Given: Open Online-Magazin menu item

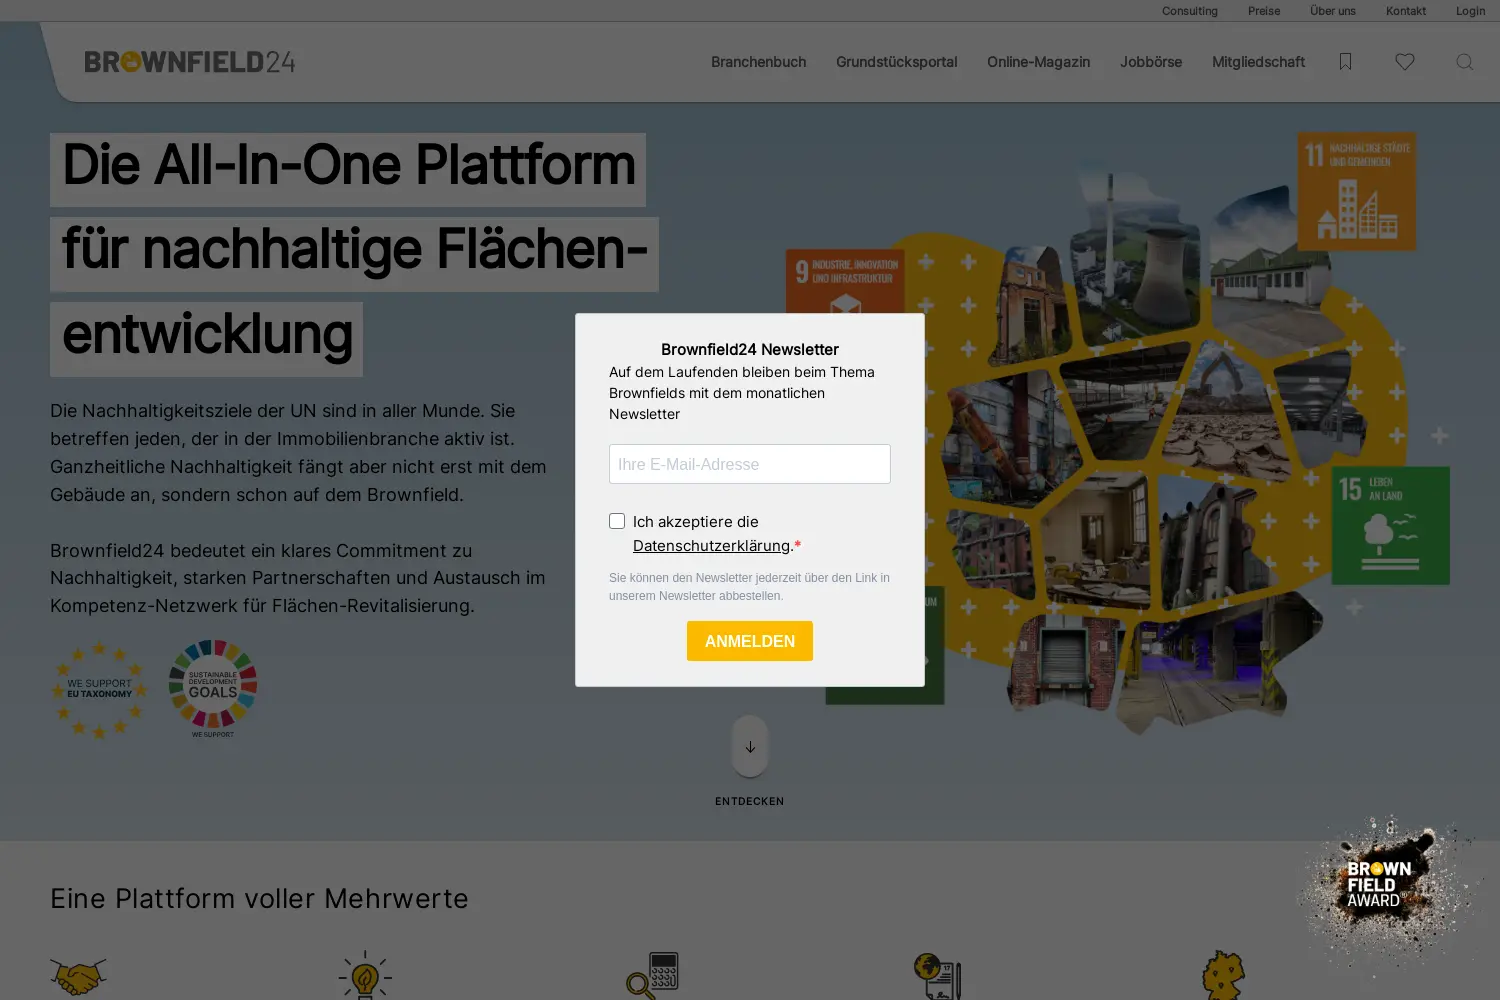Looking at the screenshot, I should pos(1039,62).
